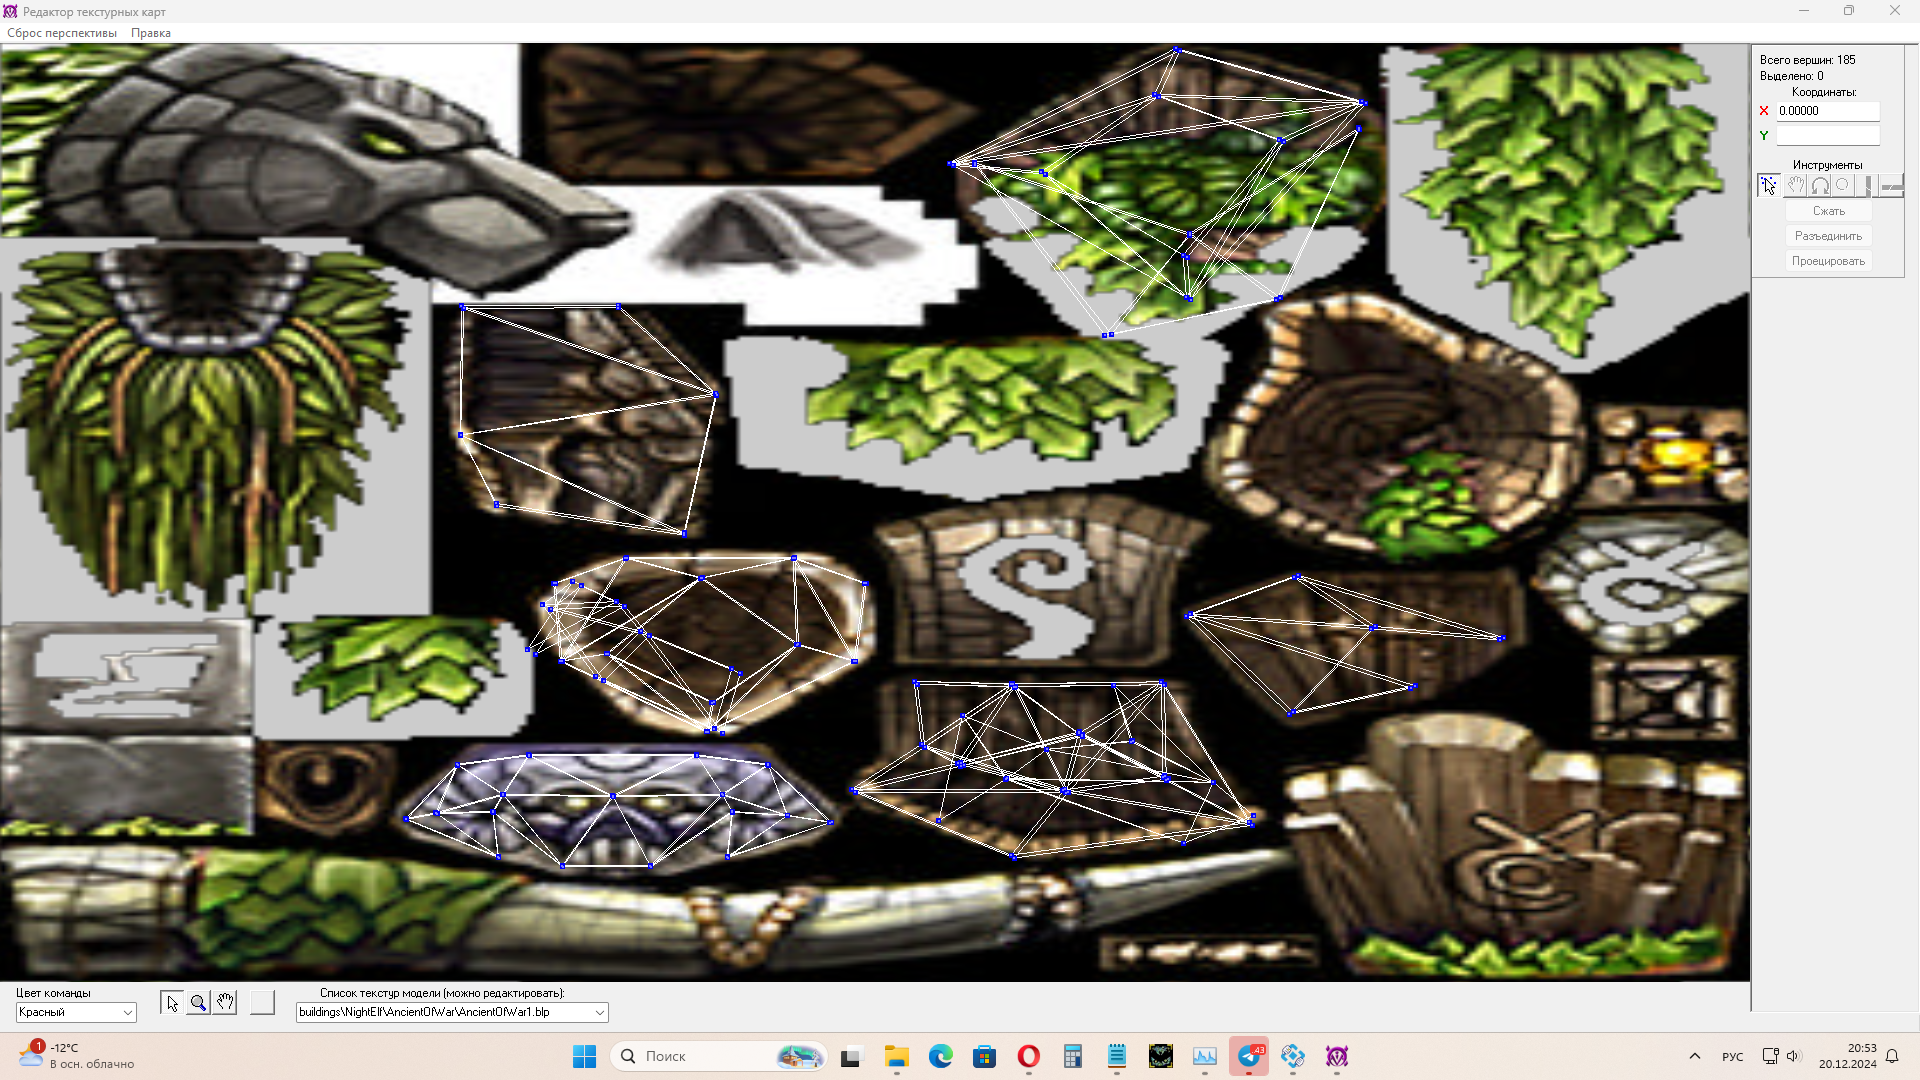Open the Правка menu
Screen dimensions: 1920x1080
click(x=150, y=33)
